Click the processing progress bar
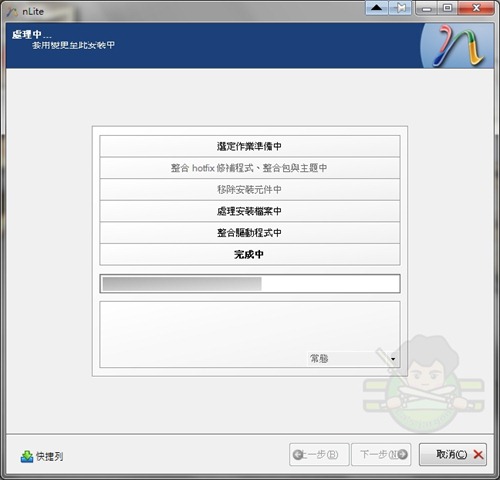The image size is (500, 480). 250,284
